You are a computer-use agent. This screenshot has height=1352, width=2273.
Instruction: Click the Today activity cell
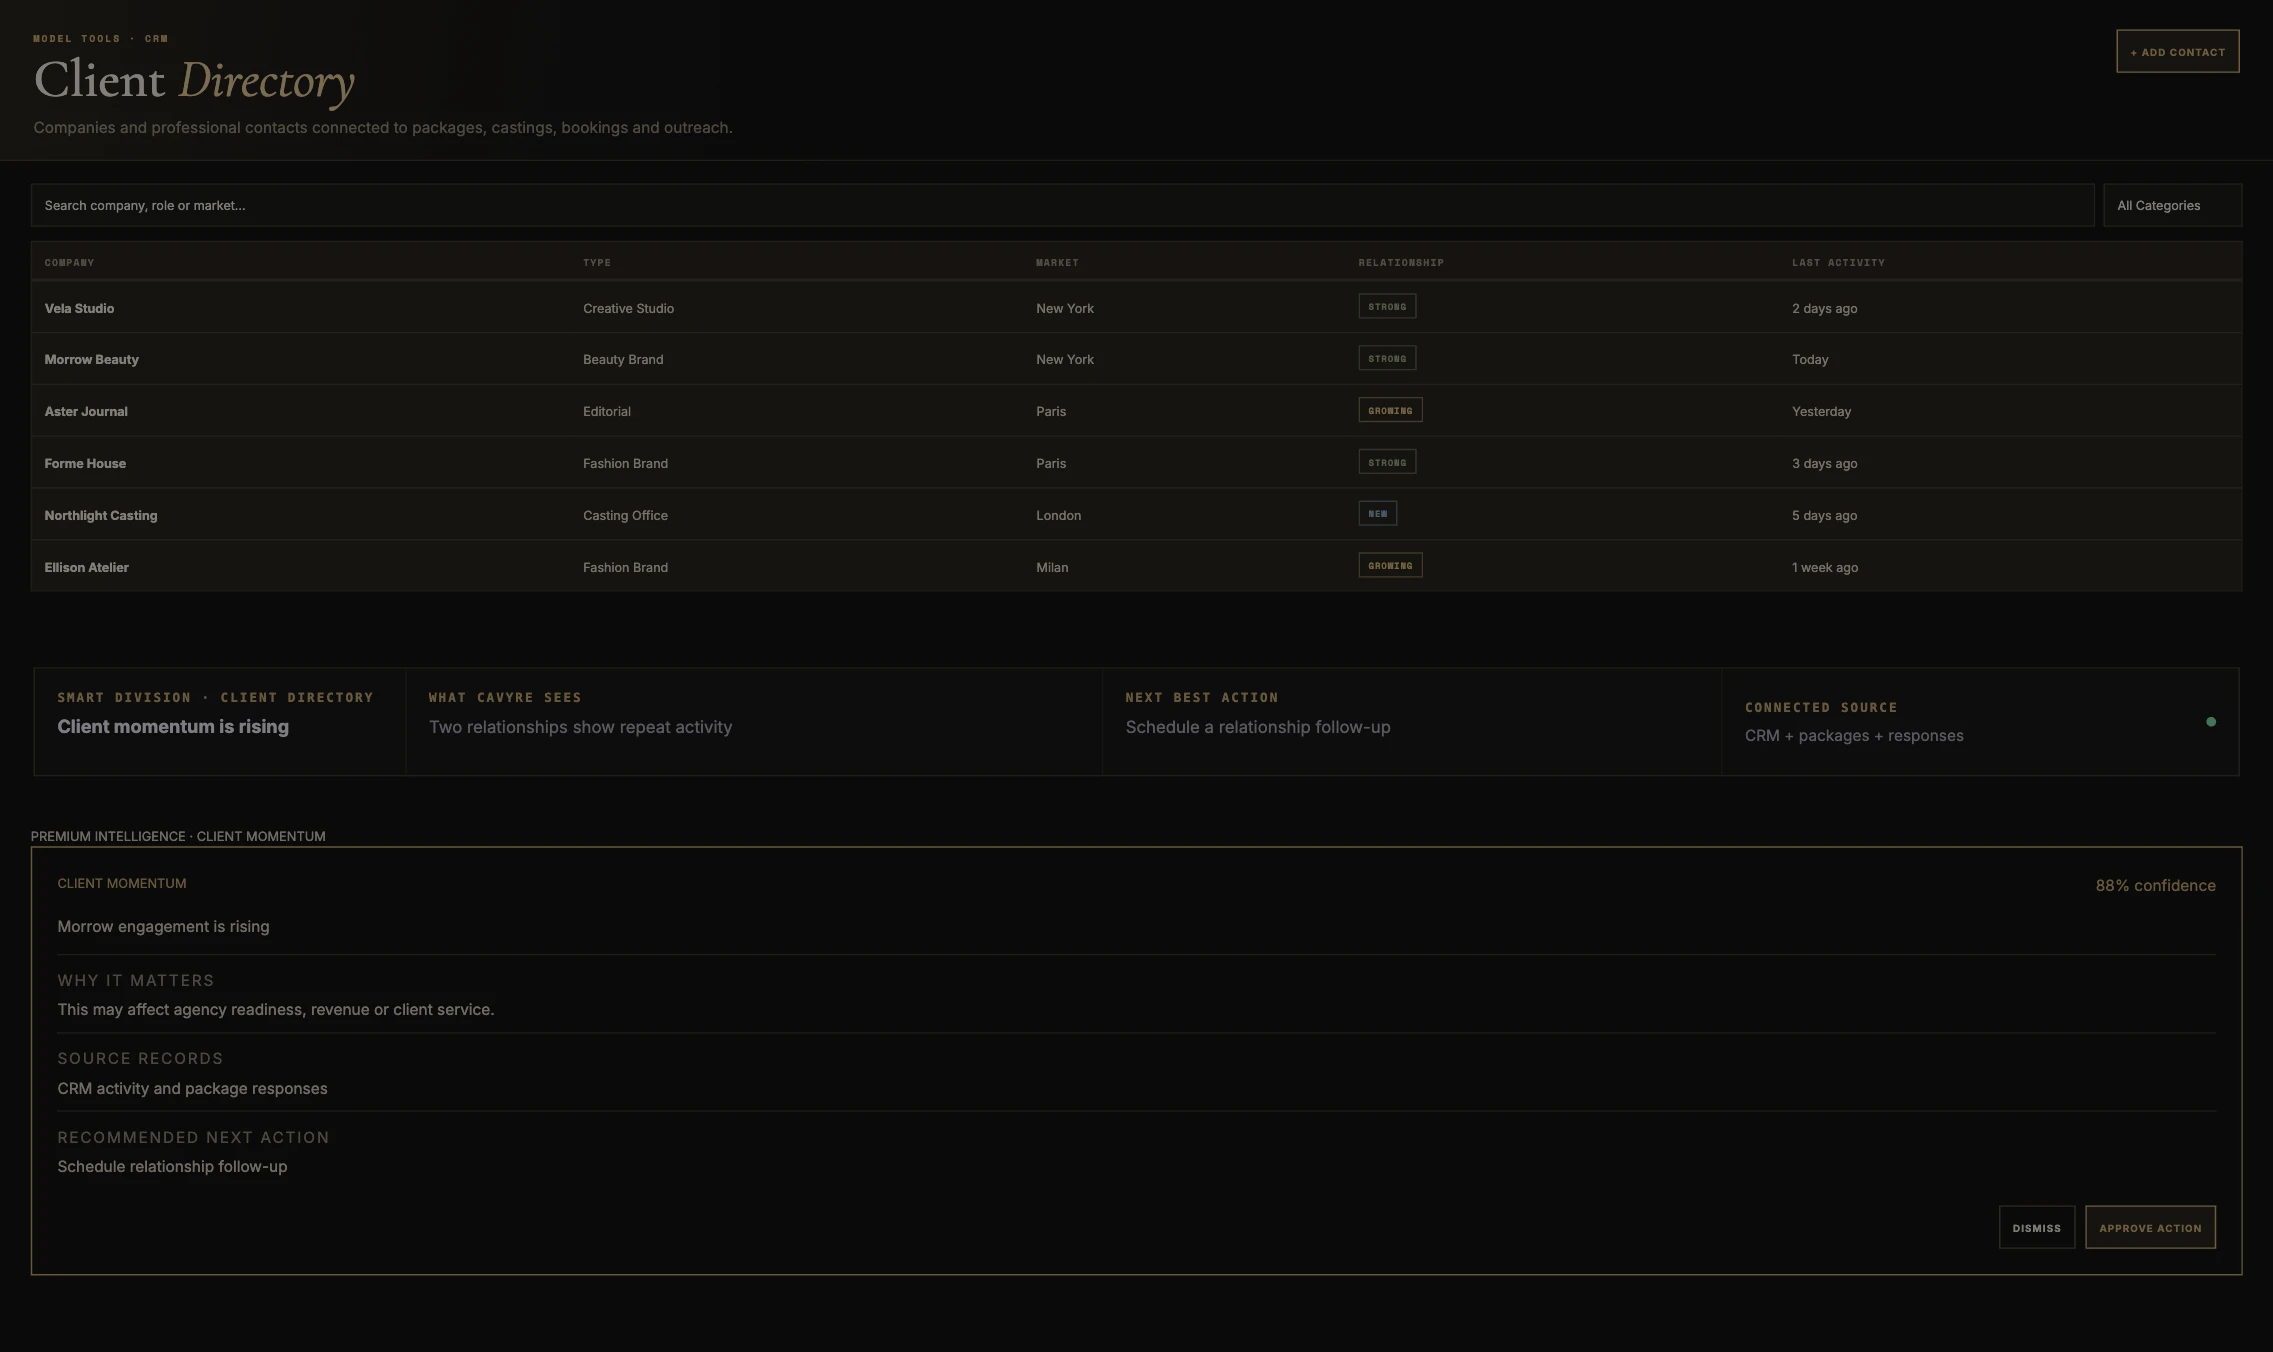coord(1810,359)
